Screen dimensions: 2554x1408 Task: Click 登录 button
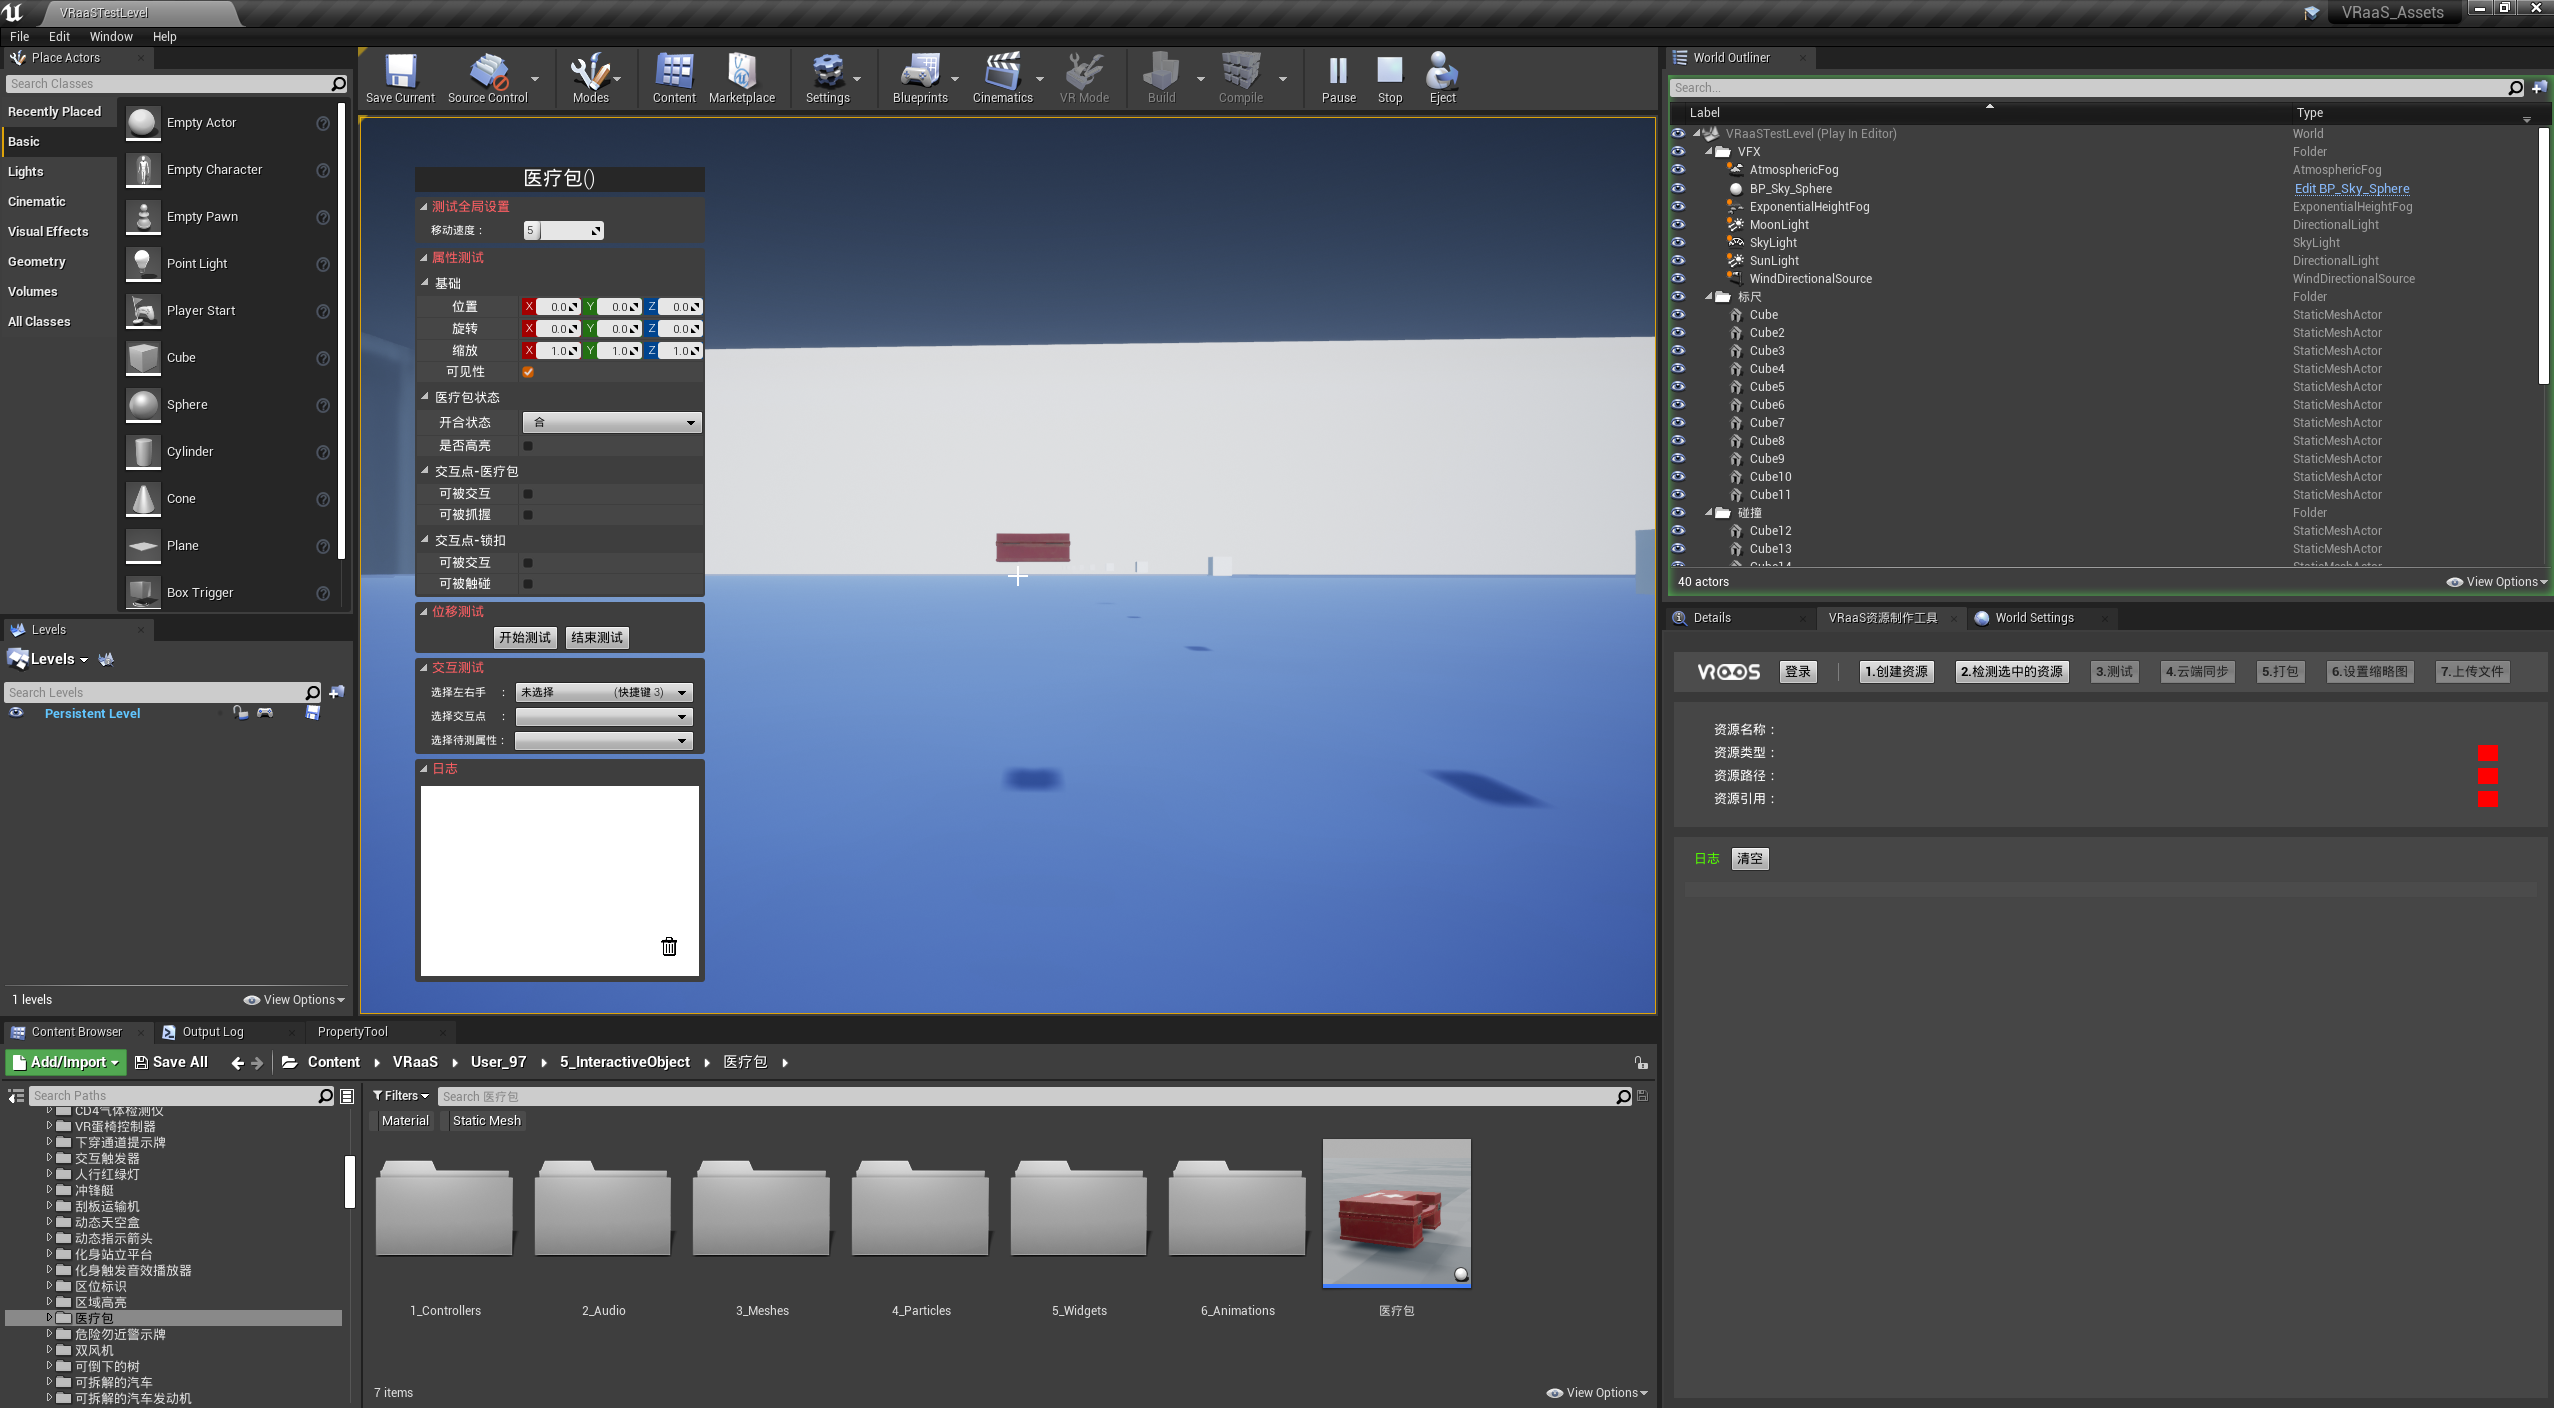click(x=1798, y=672)
